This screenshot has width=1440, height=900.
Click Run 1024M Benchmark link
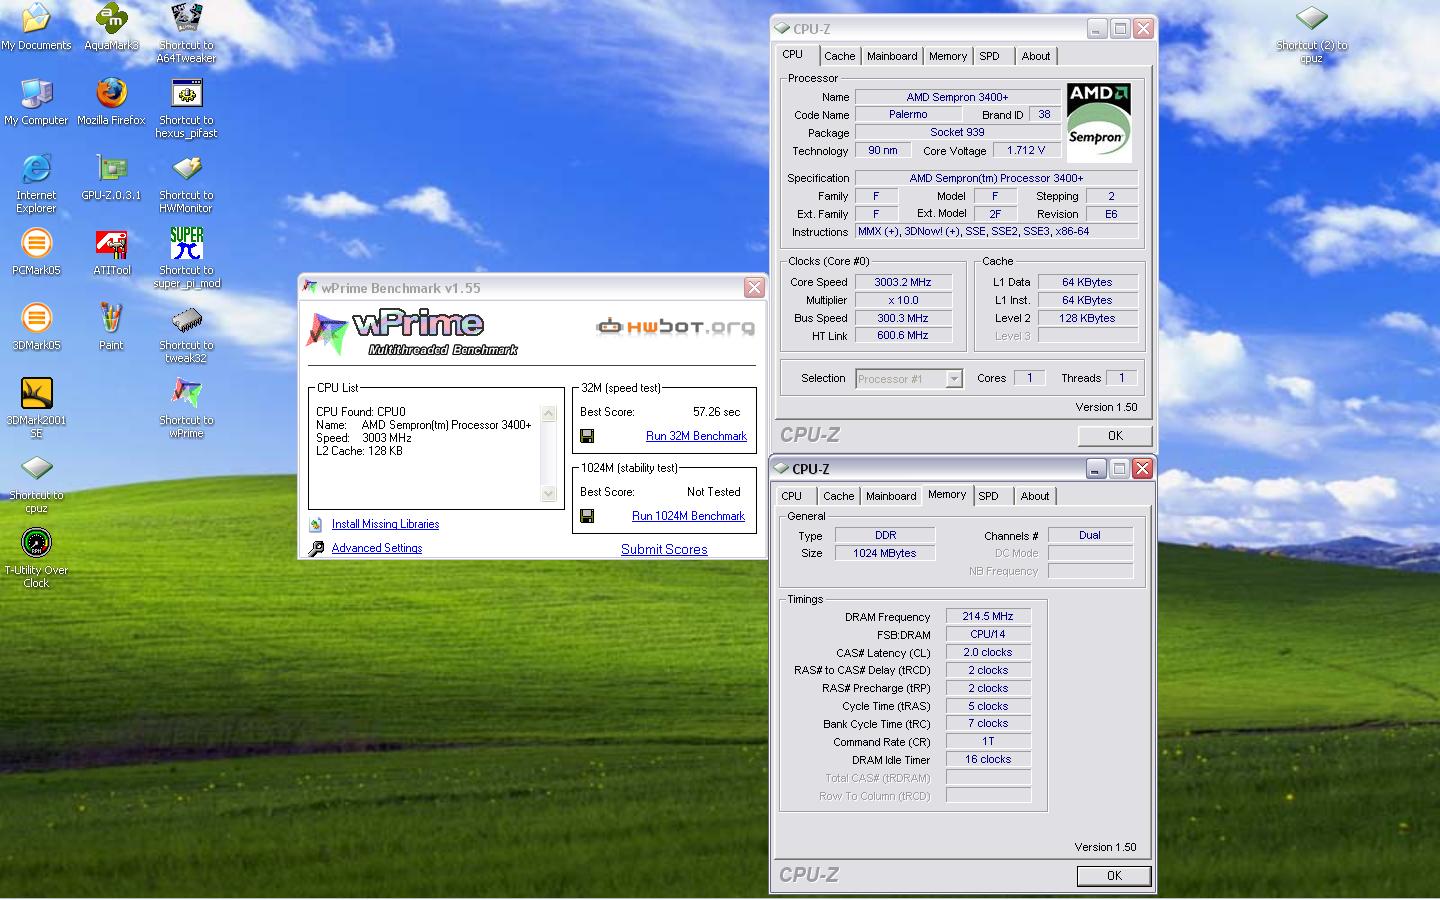(x=688, y=516)
